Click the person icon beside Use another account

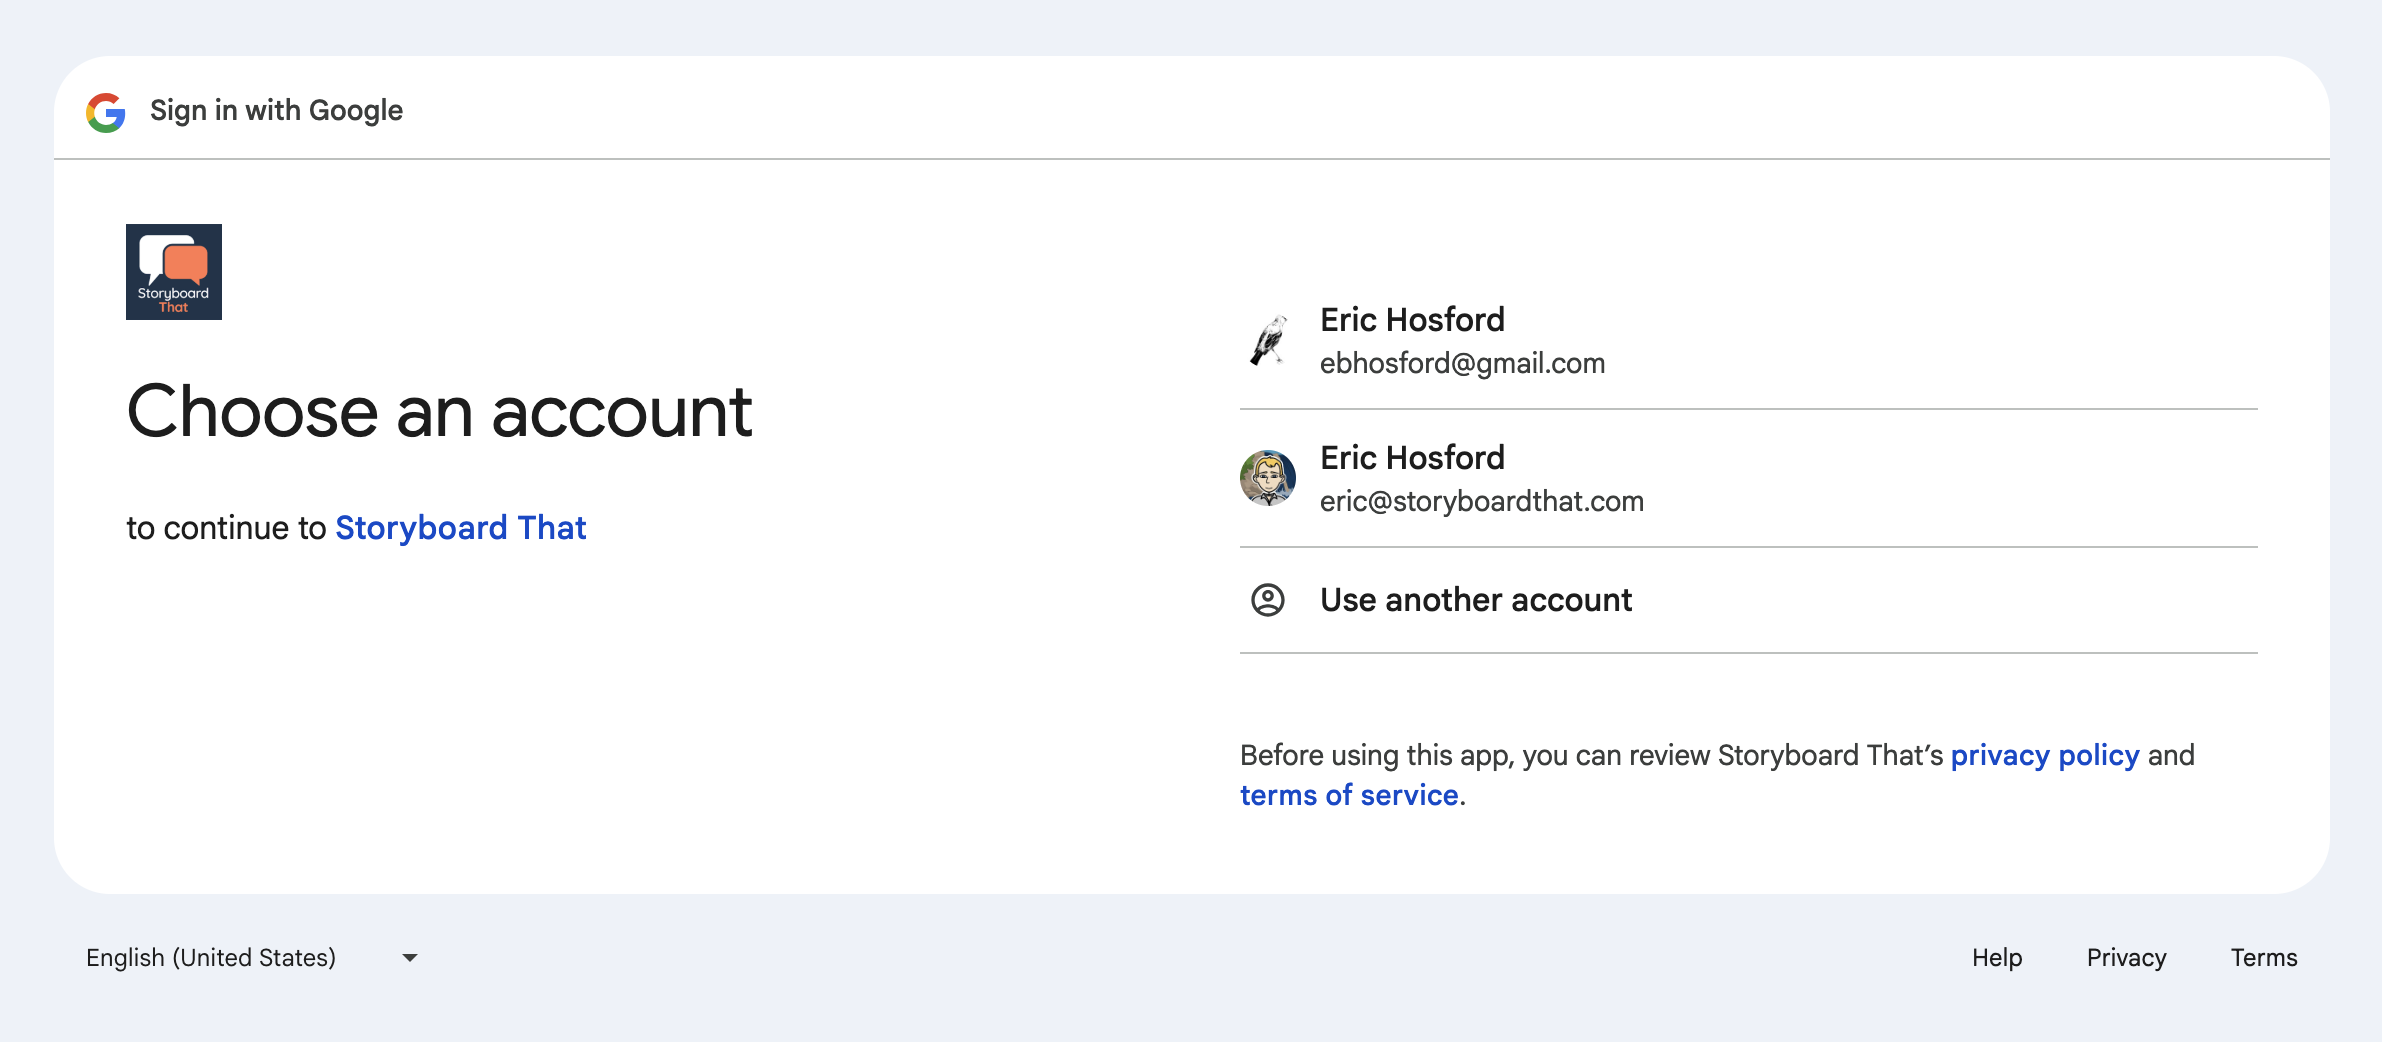pos(1268,600)
